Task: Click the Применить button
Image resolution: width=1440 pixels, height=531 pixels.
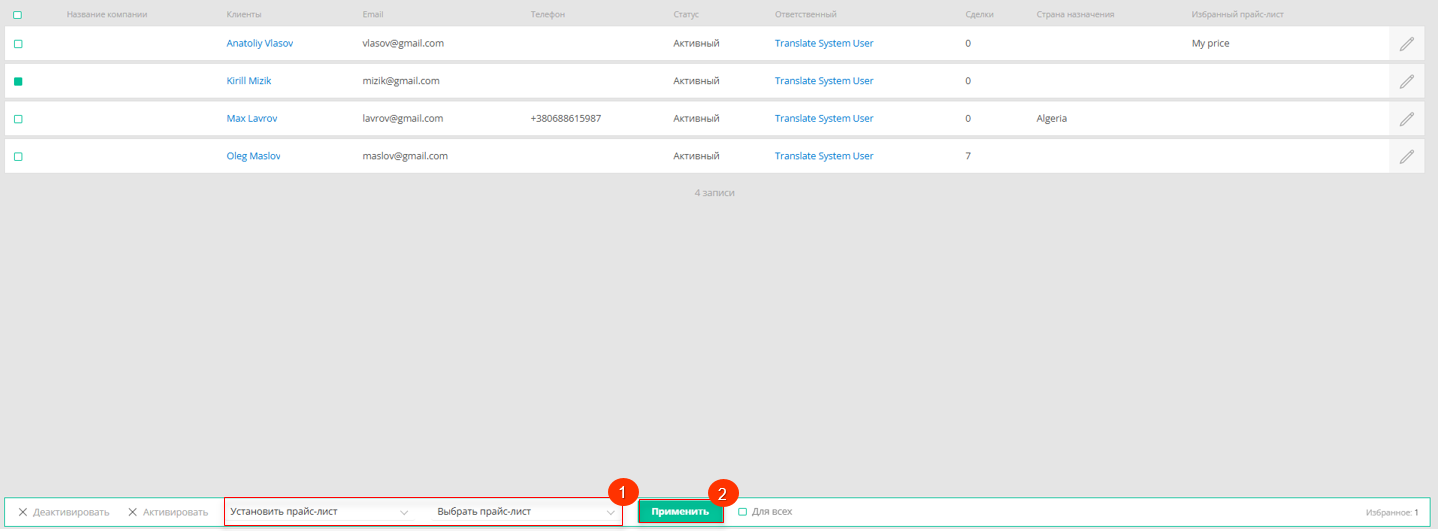Action: click(681, 512)
